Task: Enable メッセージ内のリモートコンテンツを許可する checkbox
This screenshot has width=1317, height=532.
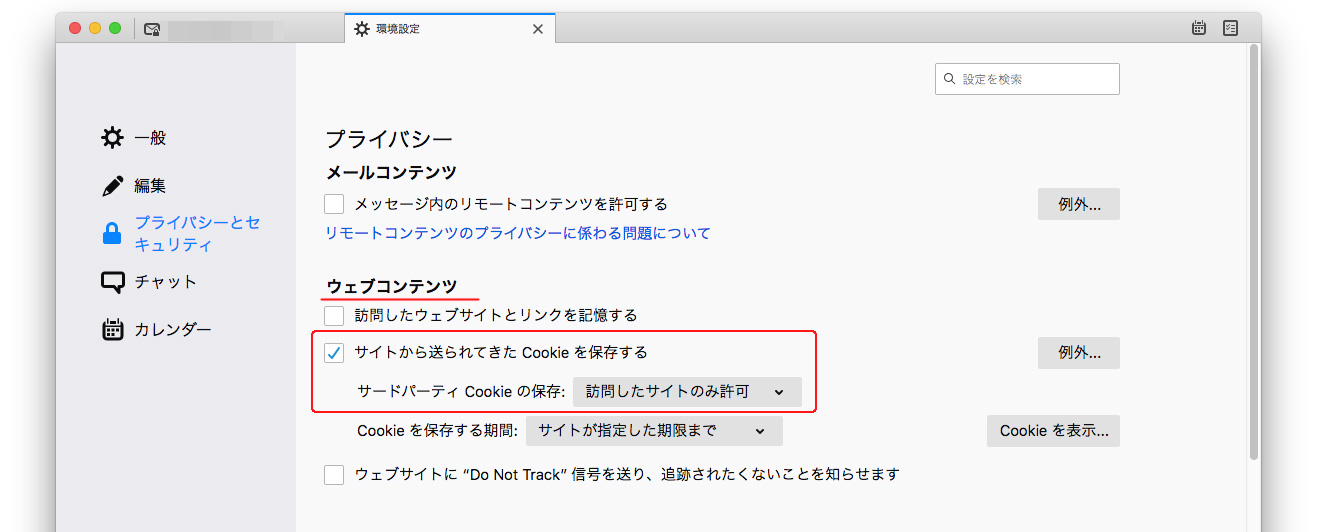Action: tap(334, 204)
